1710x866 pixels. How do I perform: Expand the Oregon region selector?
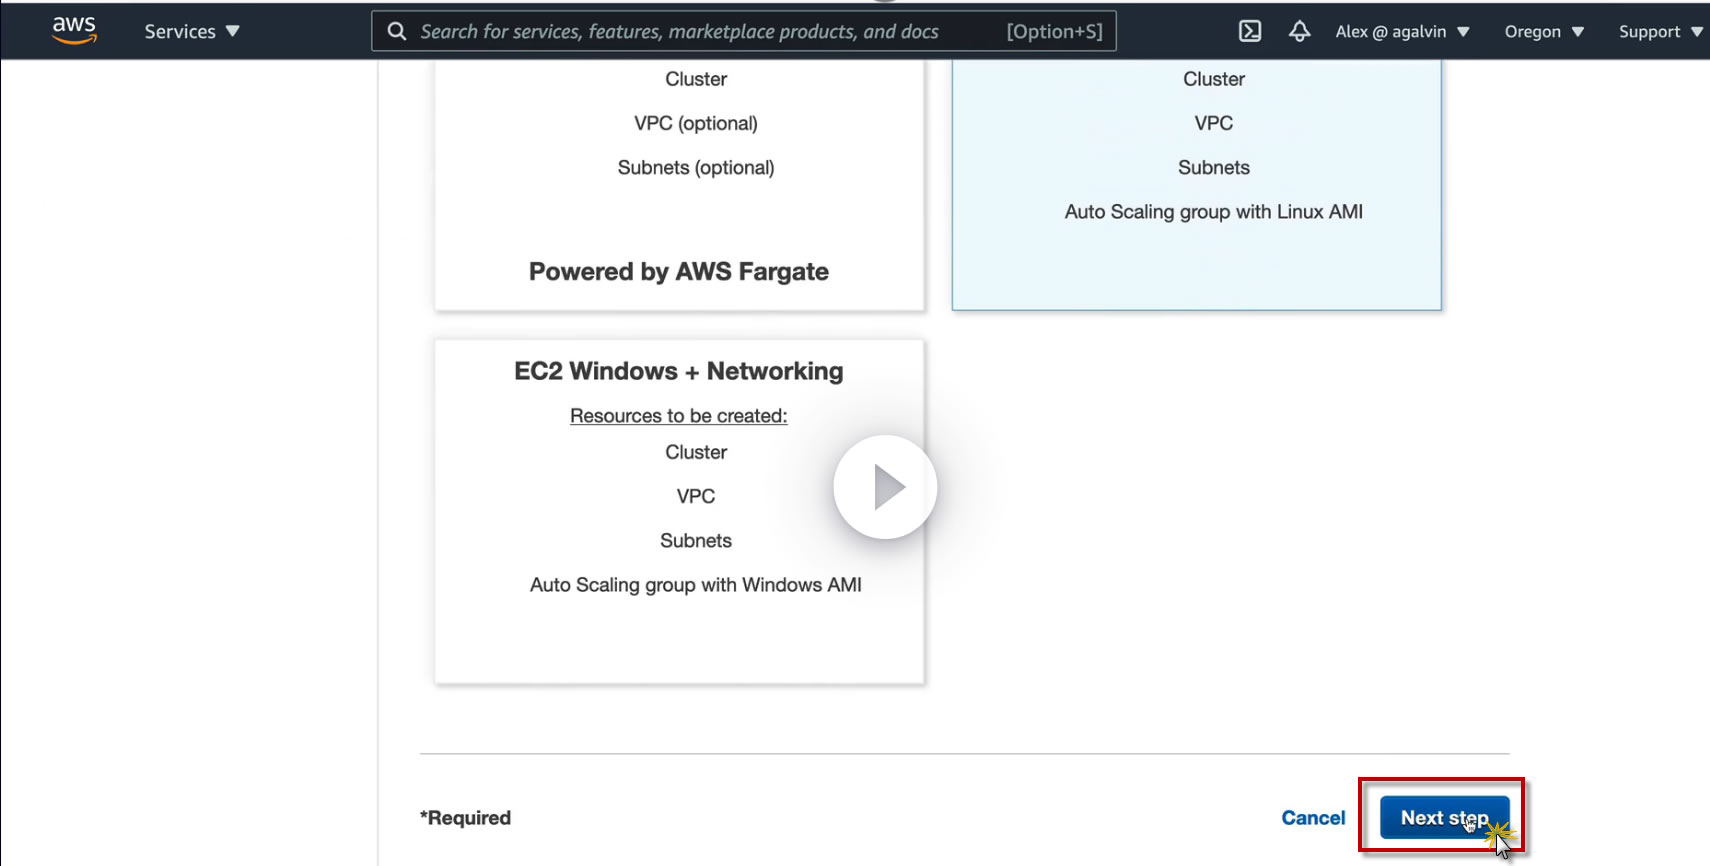(1543, 31)
